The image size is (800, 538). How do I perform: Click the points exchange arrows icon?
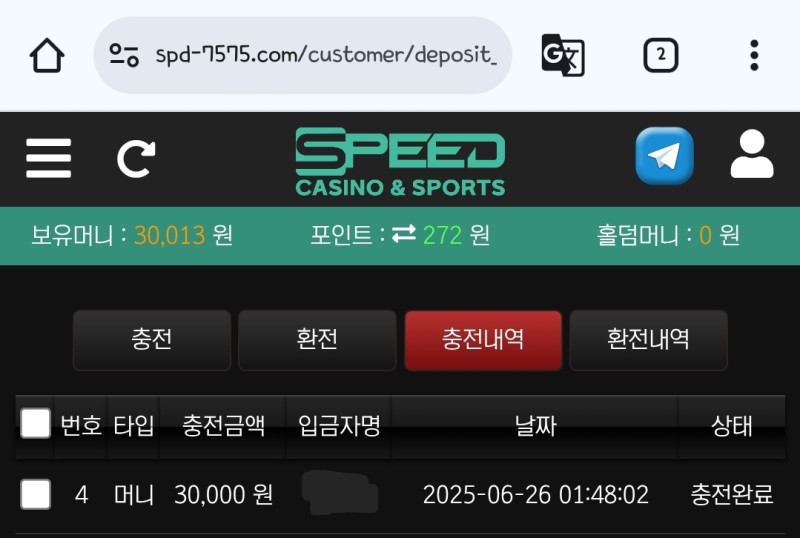click(x=404, y=234)
